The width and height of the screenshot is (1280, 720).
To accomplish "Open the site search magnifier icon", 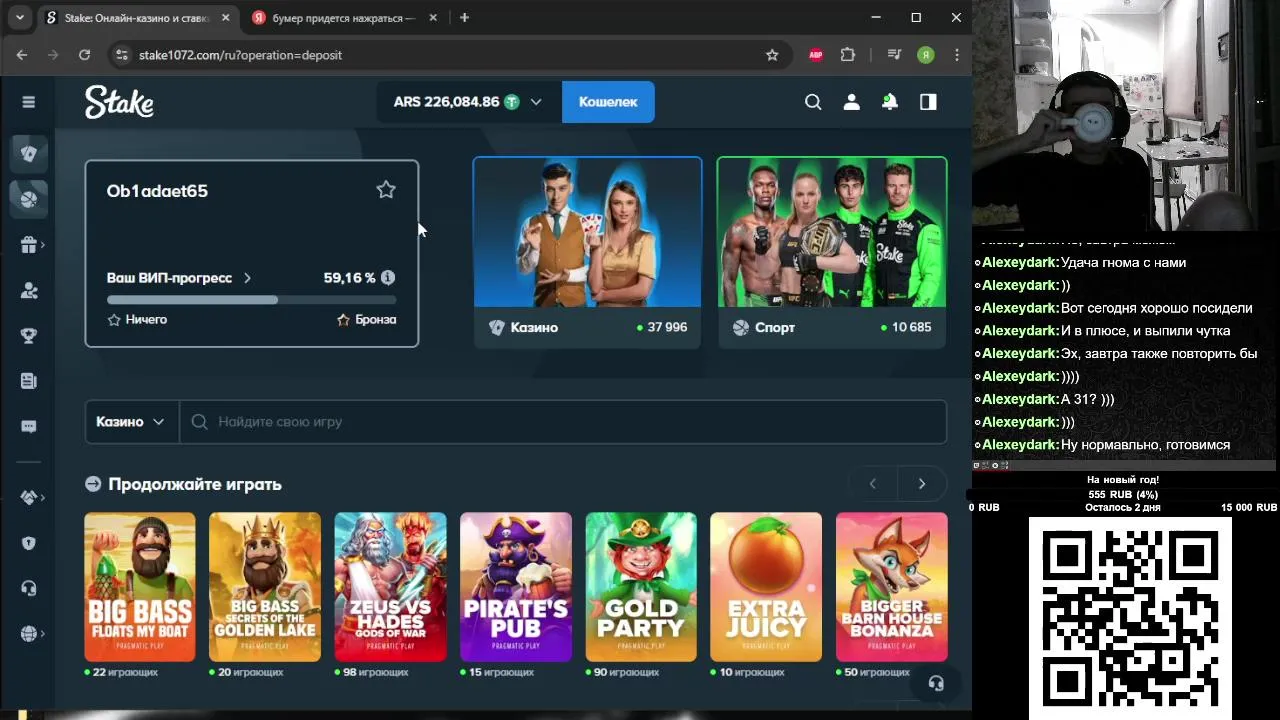I will pos(813,102).
